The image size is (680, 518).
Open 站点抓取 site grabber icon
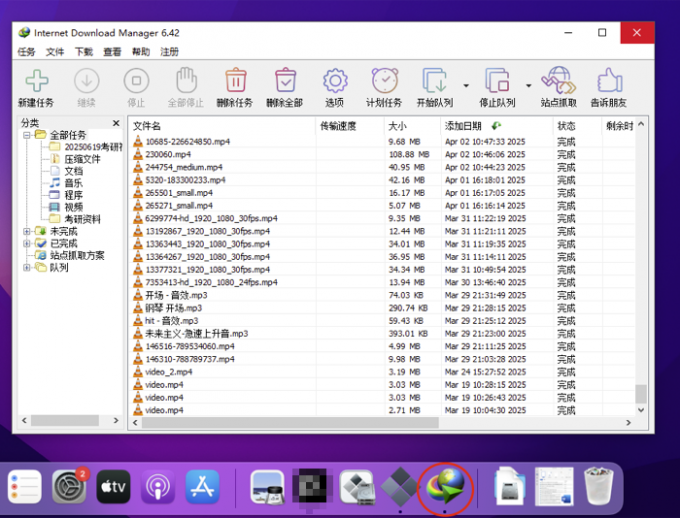coord(559,80)
